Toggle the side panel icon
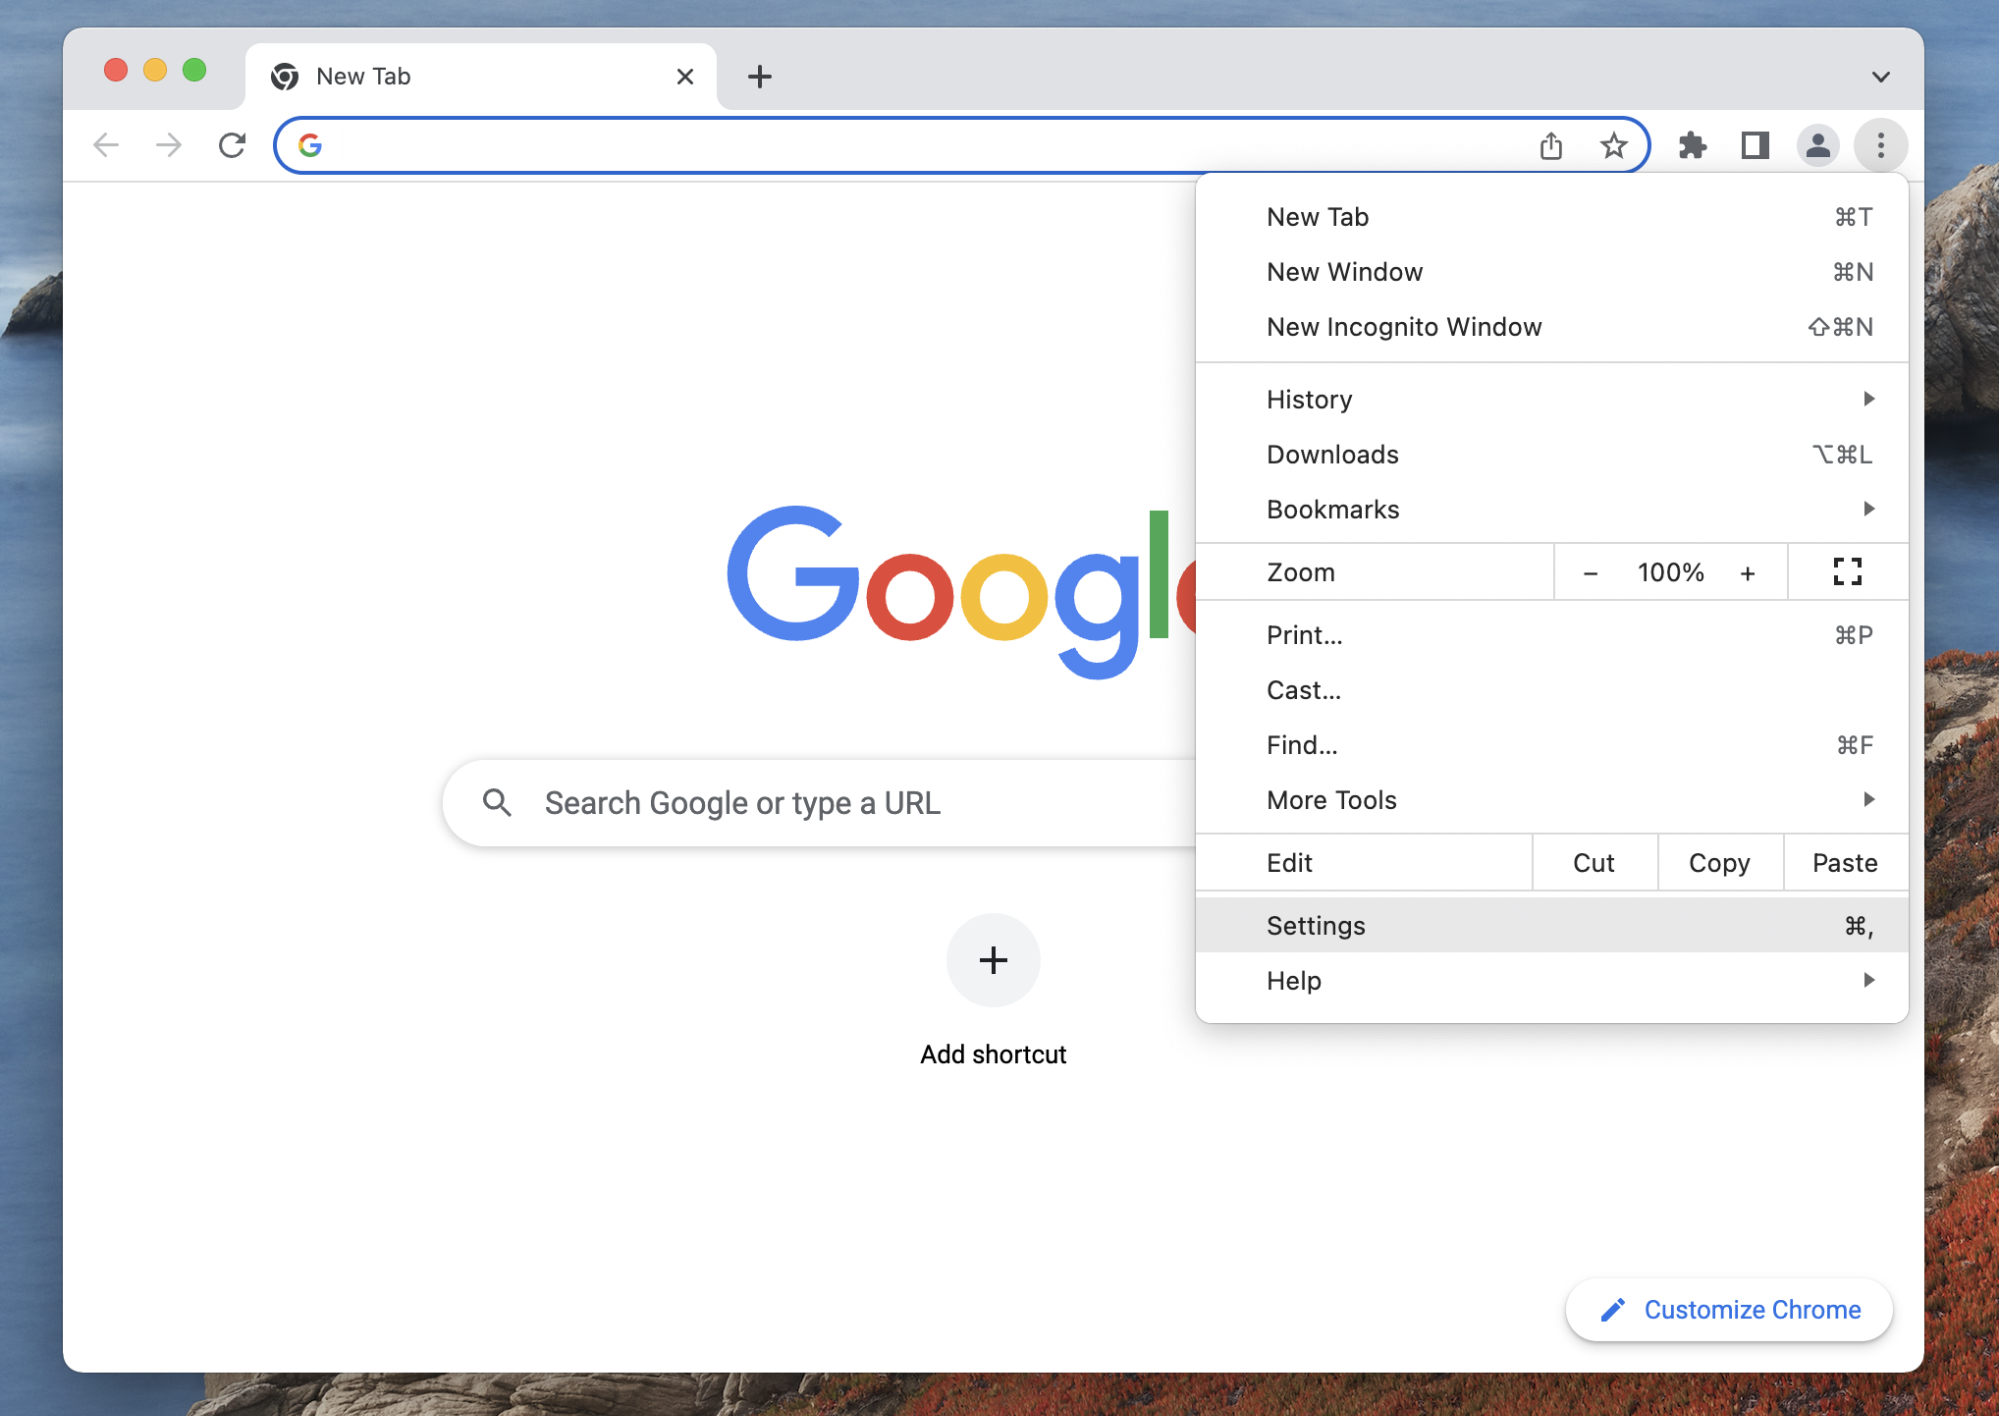Viewport: 1999px width, 1416px height. pos(1755,146)
